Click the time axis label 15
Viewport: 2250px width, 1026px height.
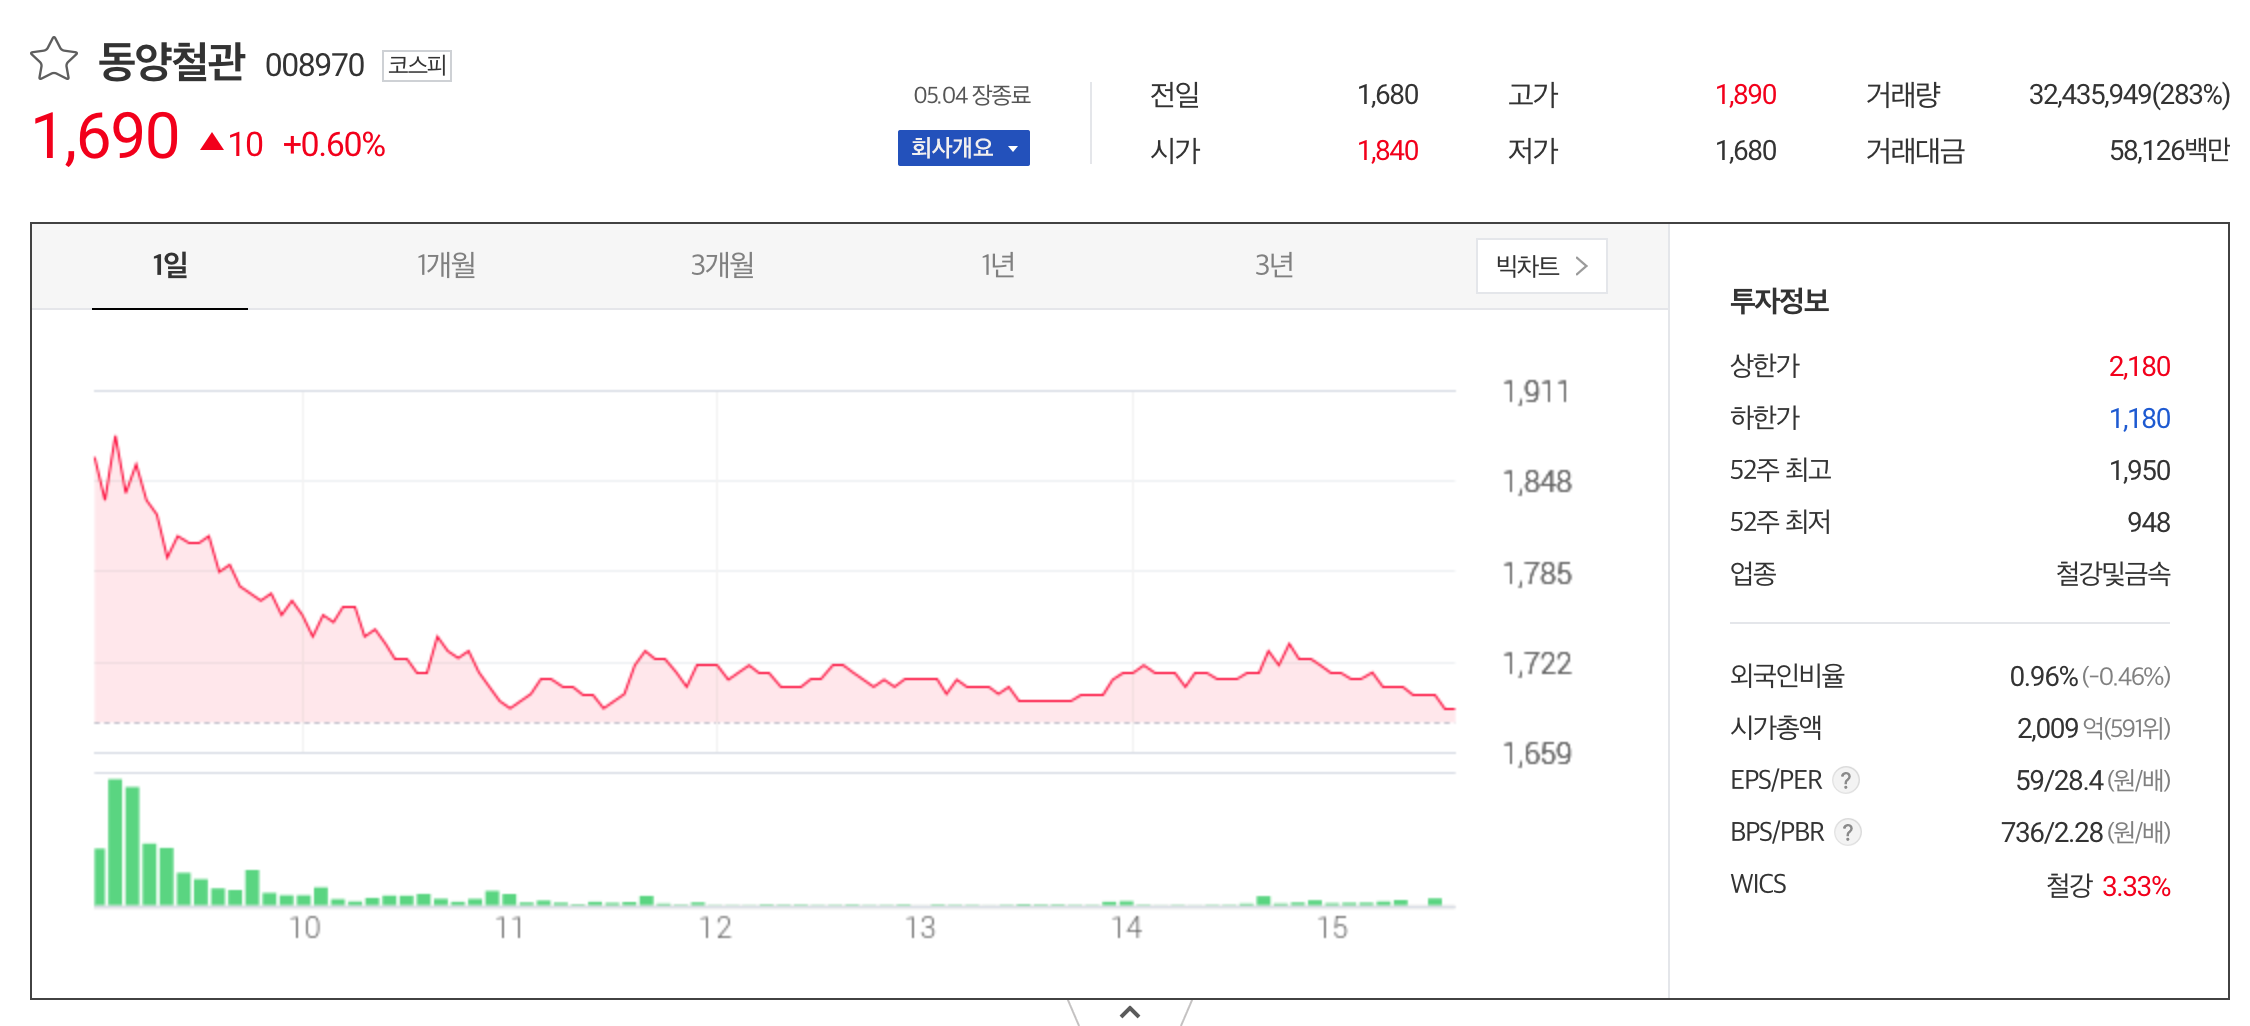(x=1332, y=928)
